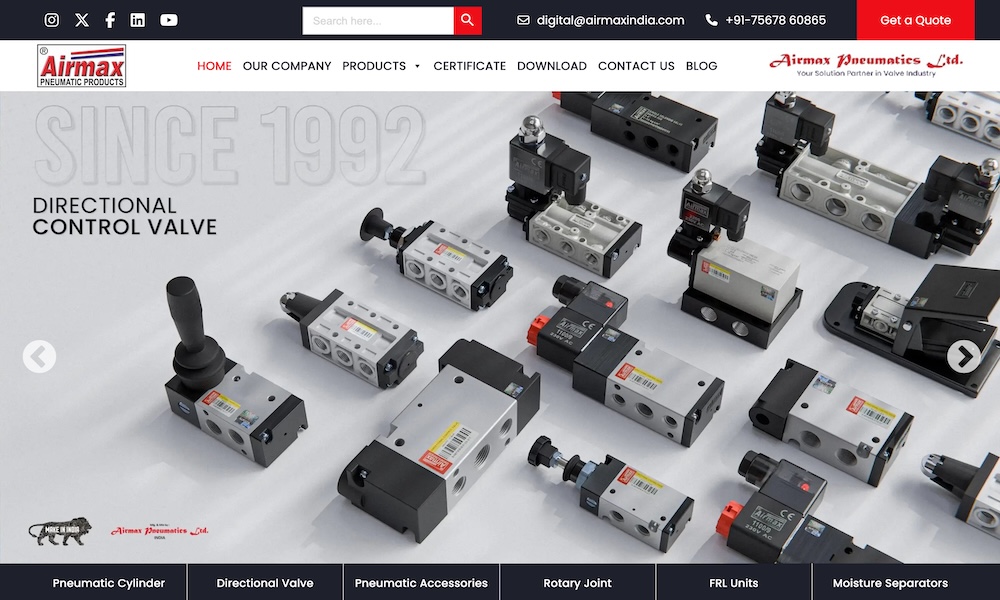Select the Rotary Joint category button
This screenshot has width=1000, height=600.
577,582
